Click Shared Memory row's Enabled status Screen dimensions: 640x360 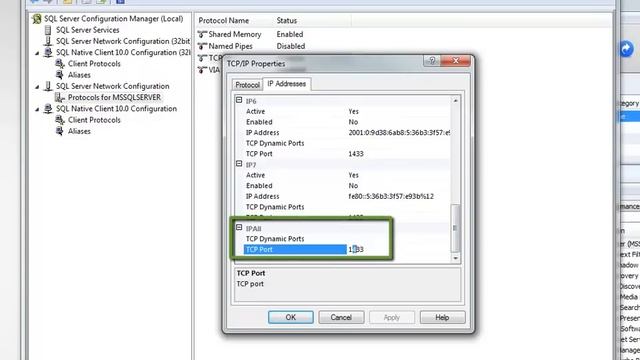290,34
